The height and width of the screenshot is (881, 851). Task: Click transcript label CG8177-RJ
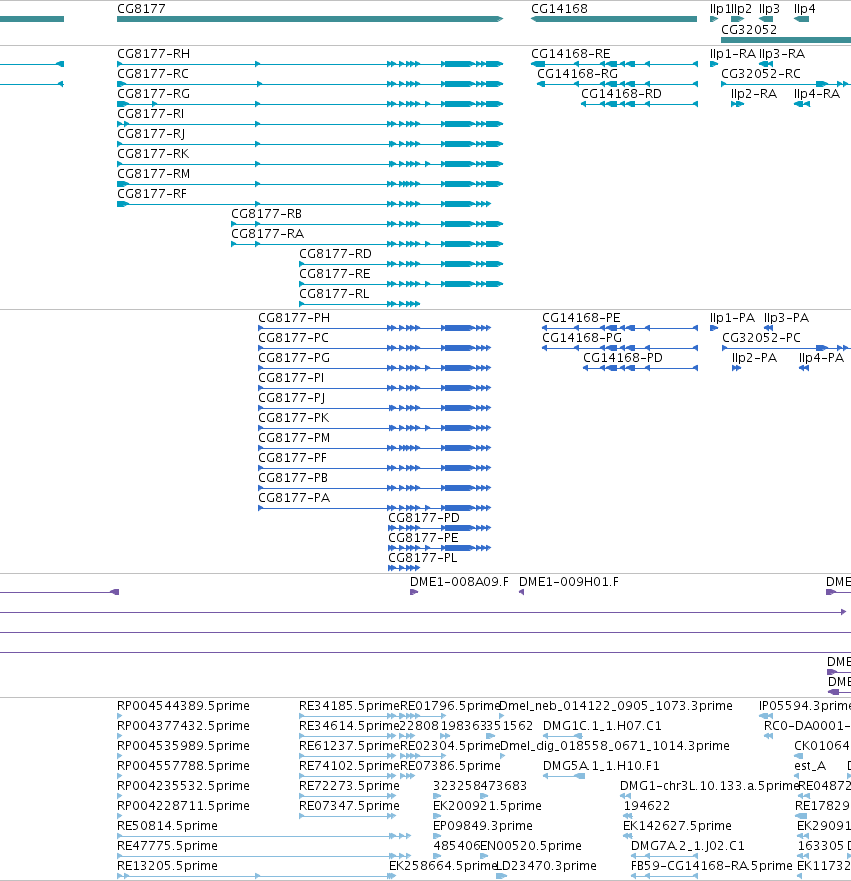tap(151, 134)
